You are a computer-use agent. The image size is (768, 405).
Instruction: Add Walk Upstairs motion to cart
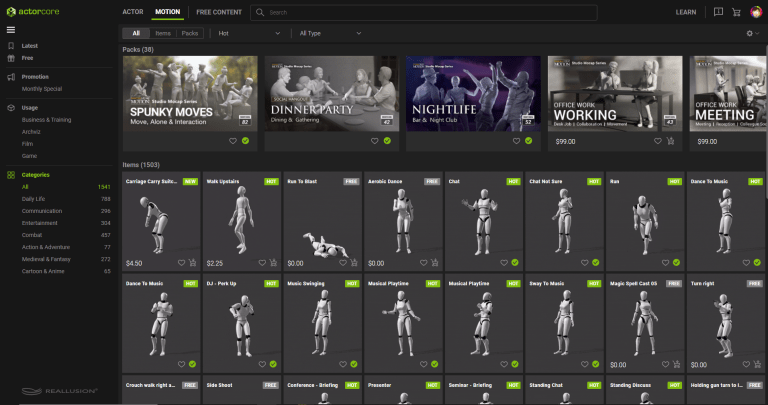273,263
